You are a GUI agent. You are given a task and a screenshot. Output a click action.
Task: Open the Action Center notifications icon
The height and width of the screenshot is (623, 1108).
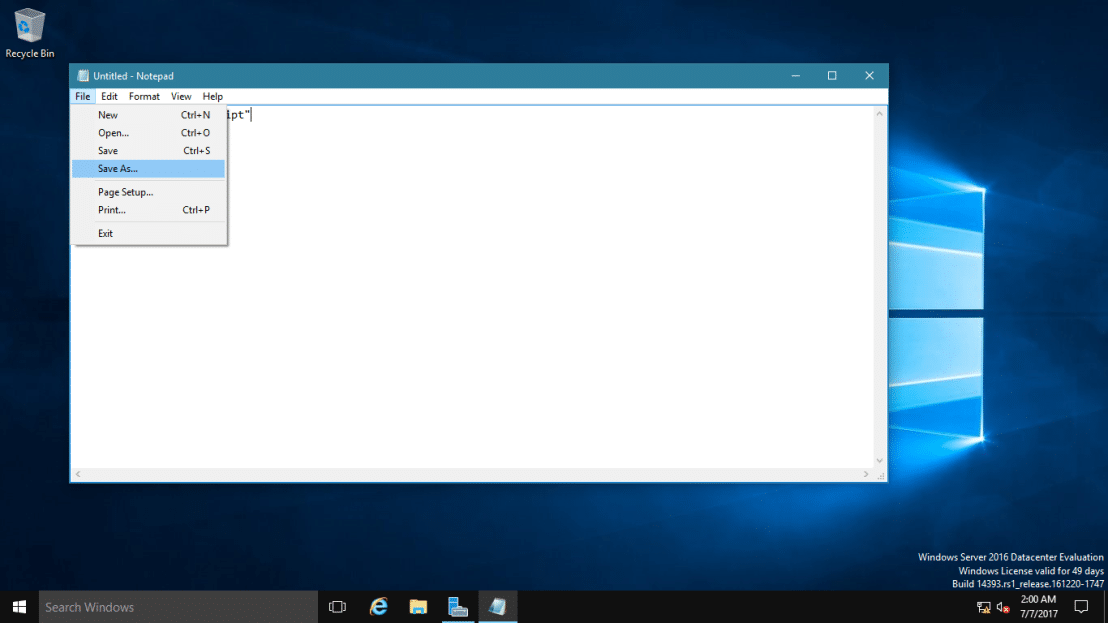(x=1081, y=607)
